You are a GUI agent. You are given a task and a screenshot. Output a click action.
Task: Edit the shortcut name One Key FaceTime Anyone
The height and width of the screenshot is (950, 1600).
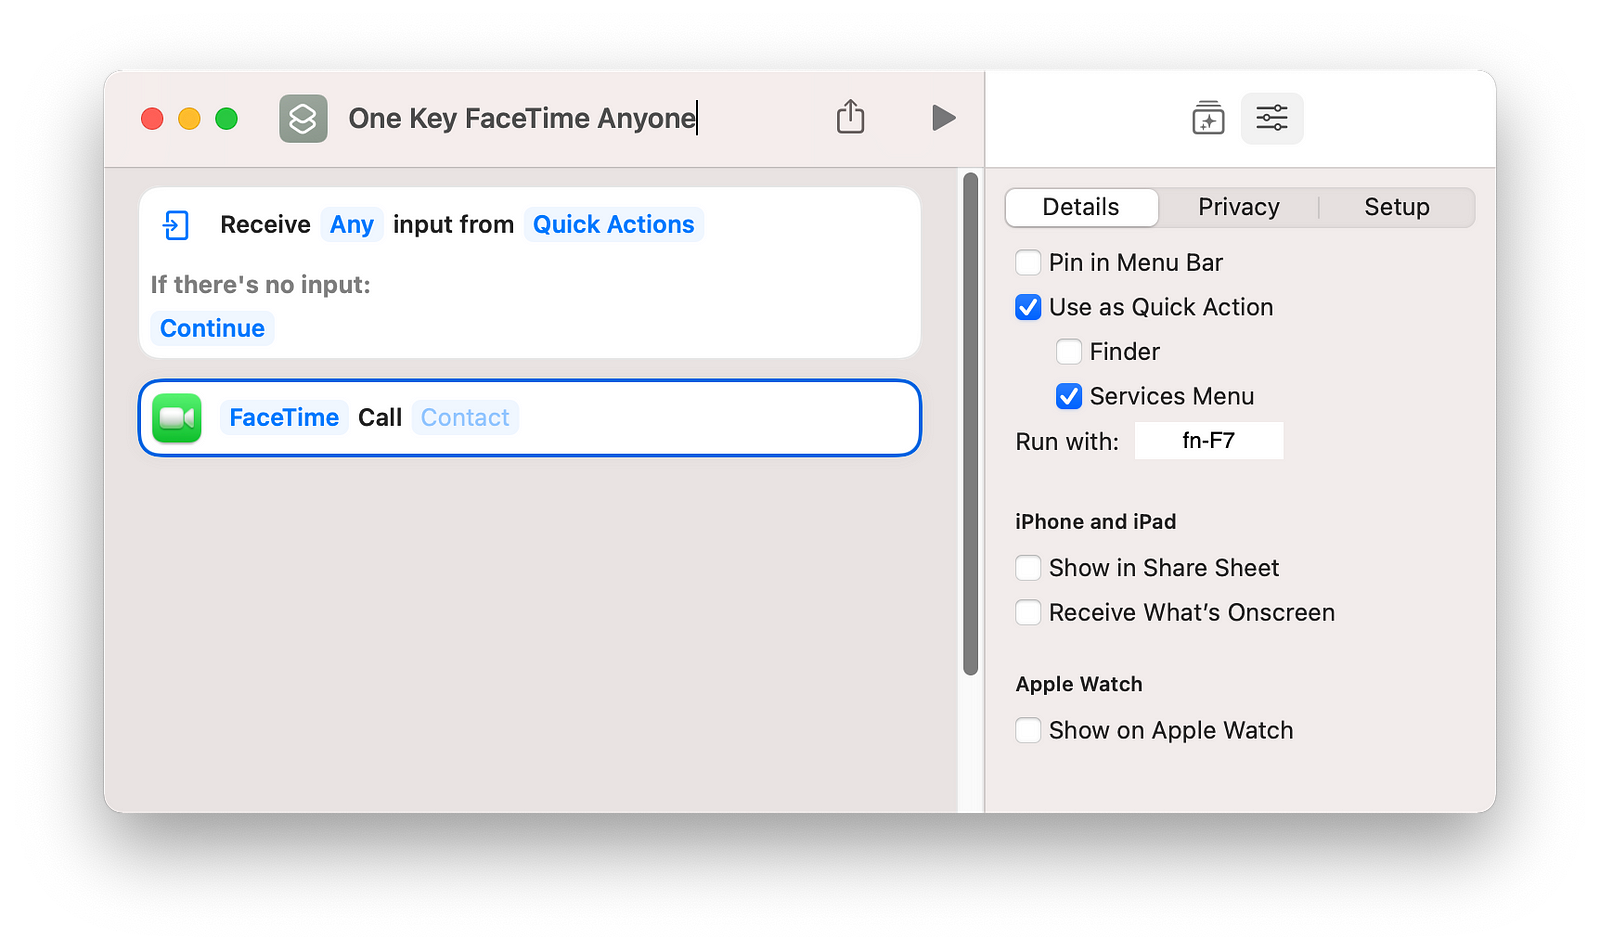click(522, 118)
